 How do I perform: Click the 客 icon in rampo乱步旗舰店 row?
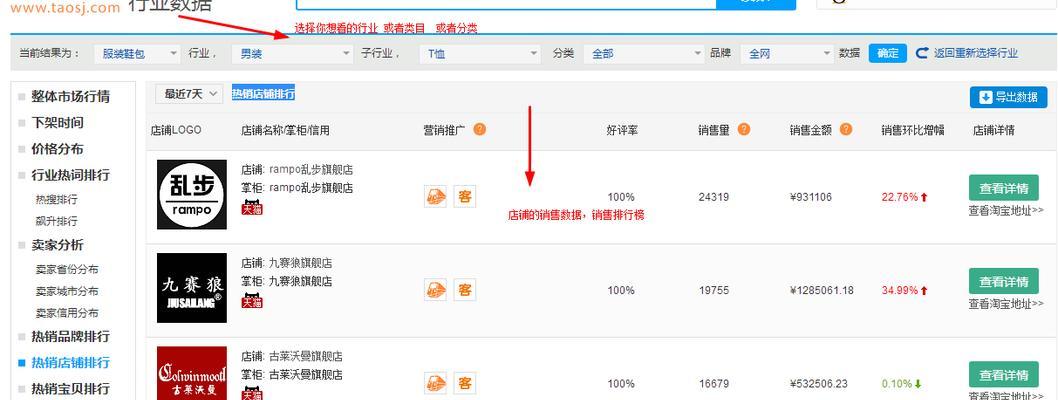point(464,197)
